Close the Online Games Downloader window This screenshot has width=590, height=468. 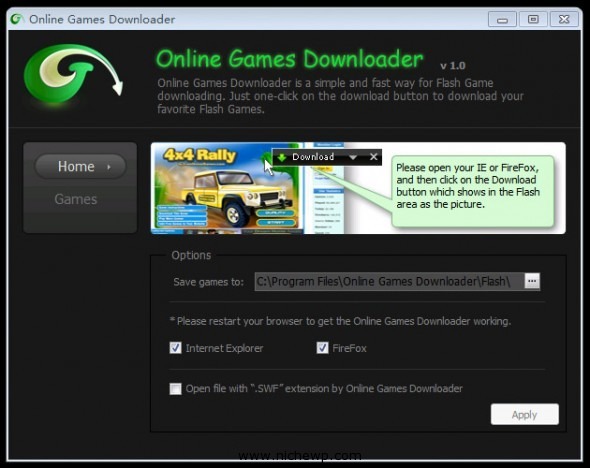[x=564, y=19]
